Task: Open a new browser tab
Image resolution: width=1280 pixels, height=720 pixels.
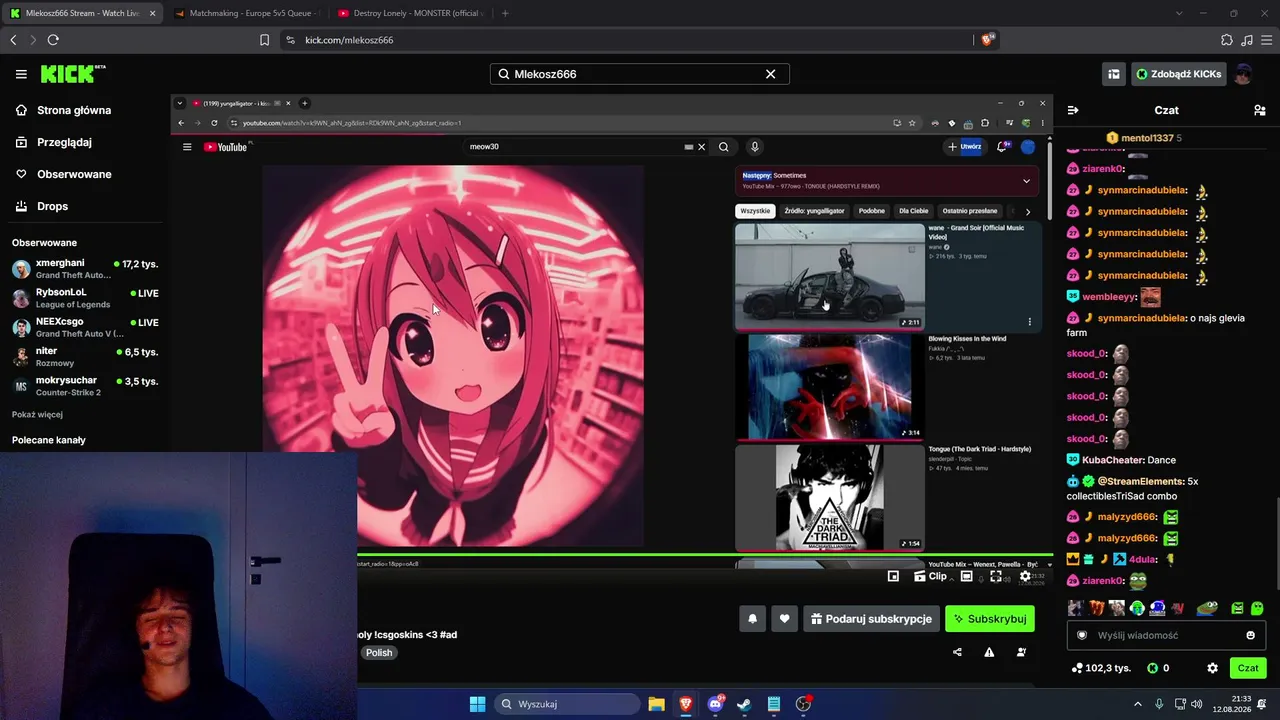Action: click(x=505, y=13)
